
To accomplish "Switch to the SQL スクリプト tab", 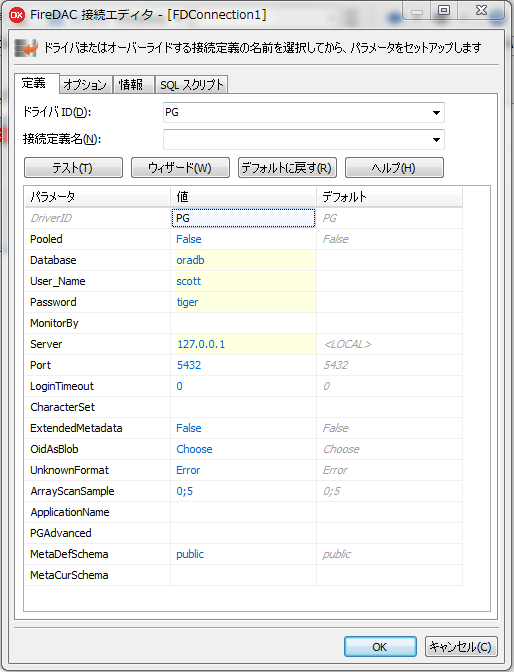I will pyautogui.click(x=192, y=85).
